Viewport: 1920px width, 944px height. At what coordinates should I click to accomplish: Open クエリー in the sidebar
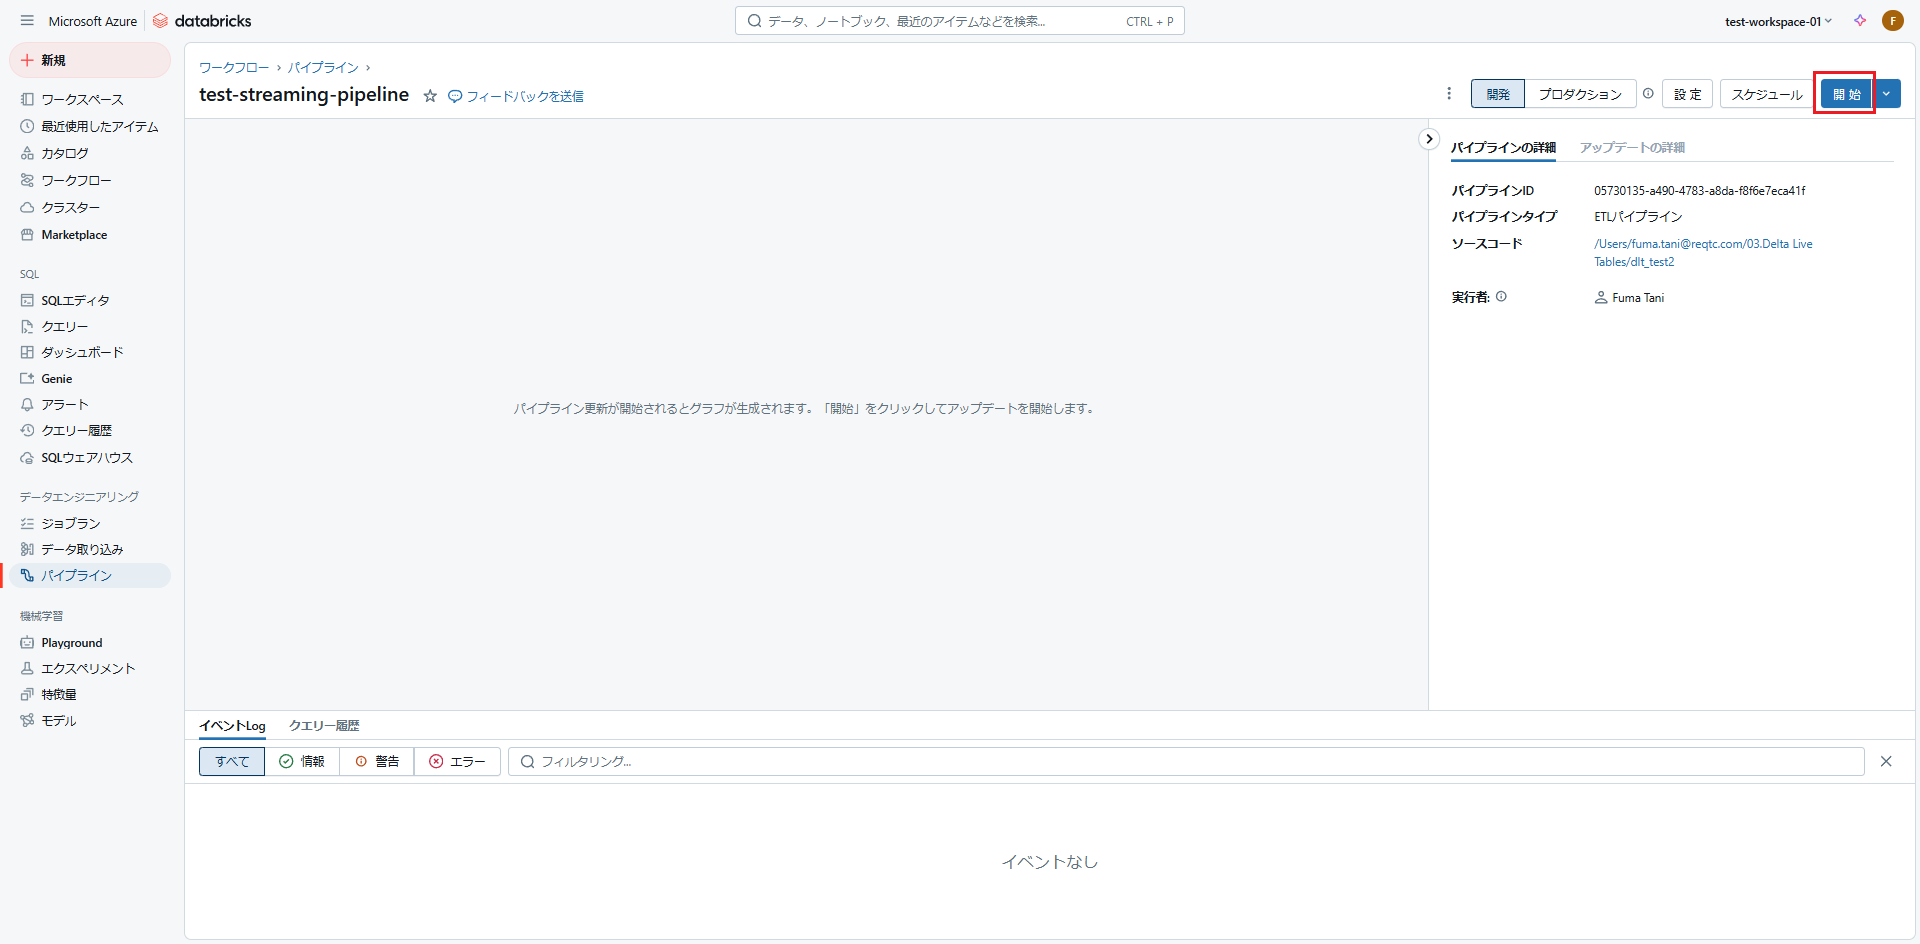point(90,326)
